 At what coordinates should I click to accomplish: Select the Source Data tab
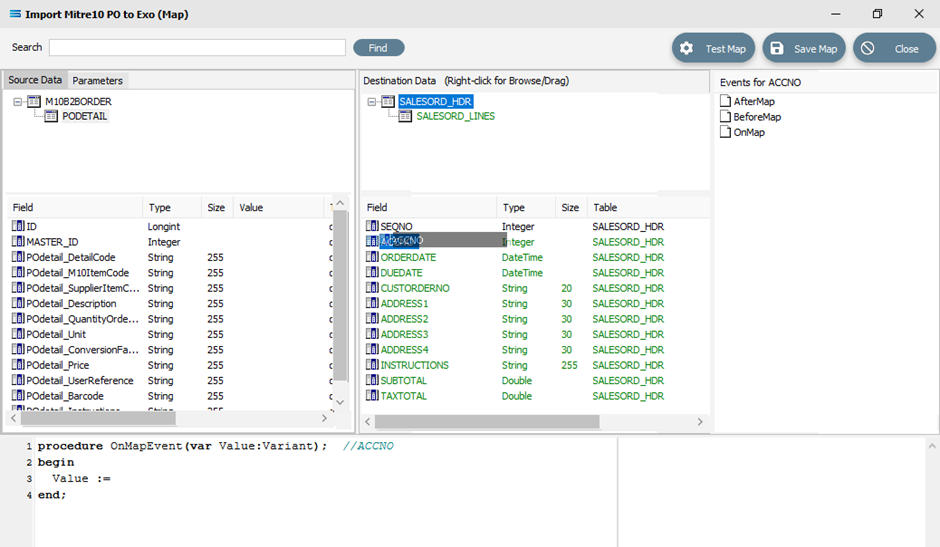pyautogui.click(x=35, y=80)
